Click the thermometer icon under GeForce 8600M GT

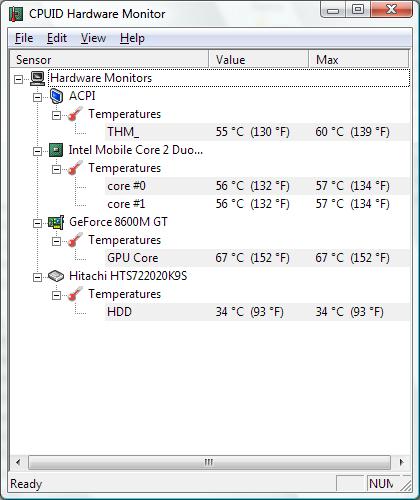75,240
